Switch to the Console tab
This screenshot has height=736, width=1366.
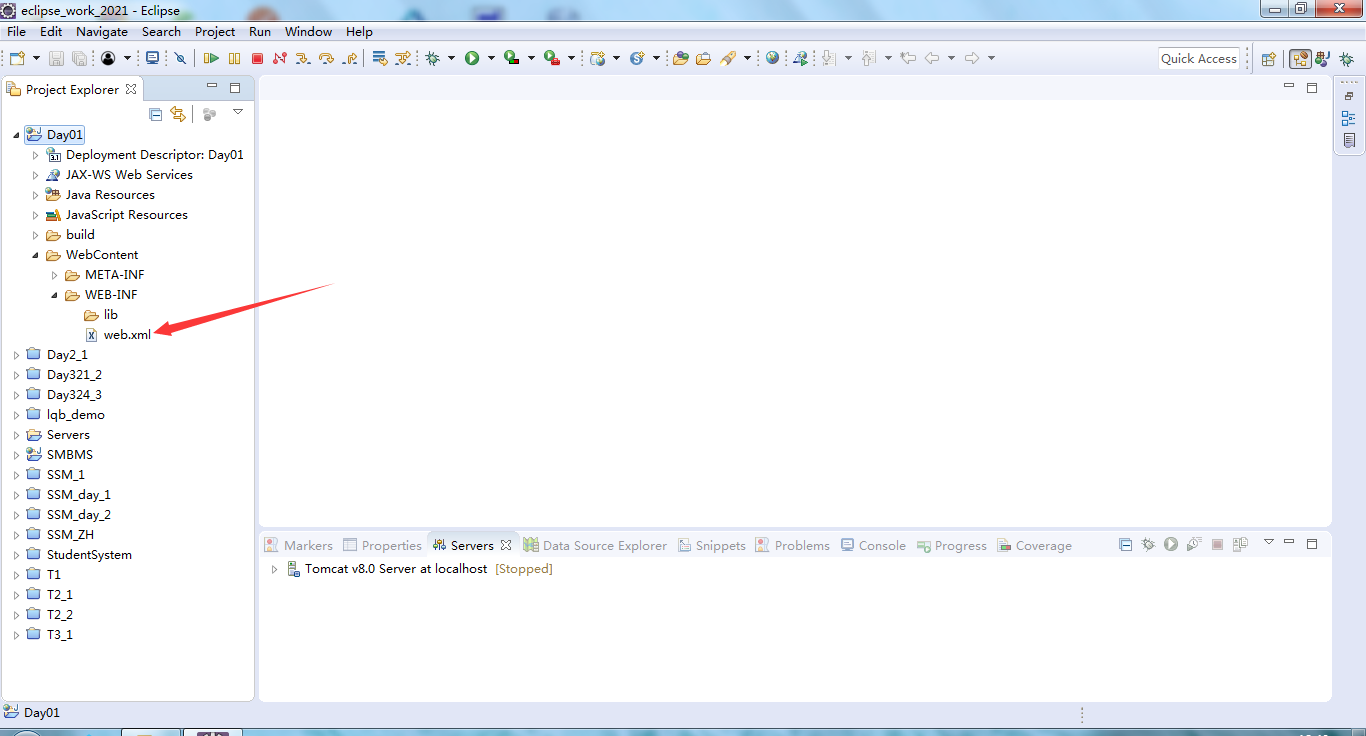(x=872, y=545)
